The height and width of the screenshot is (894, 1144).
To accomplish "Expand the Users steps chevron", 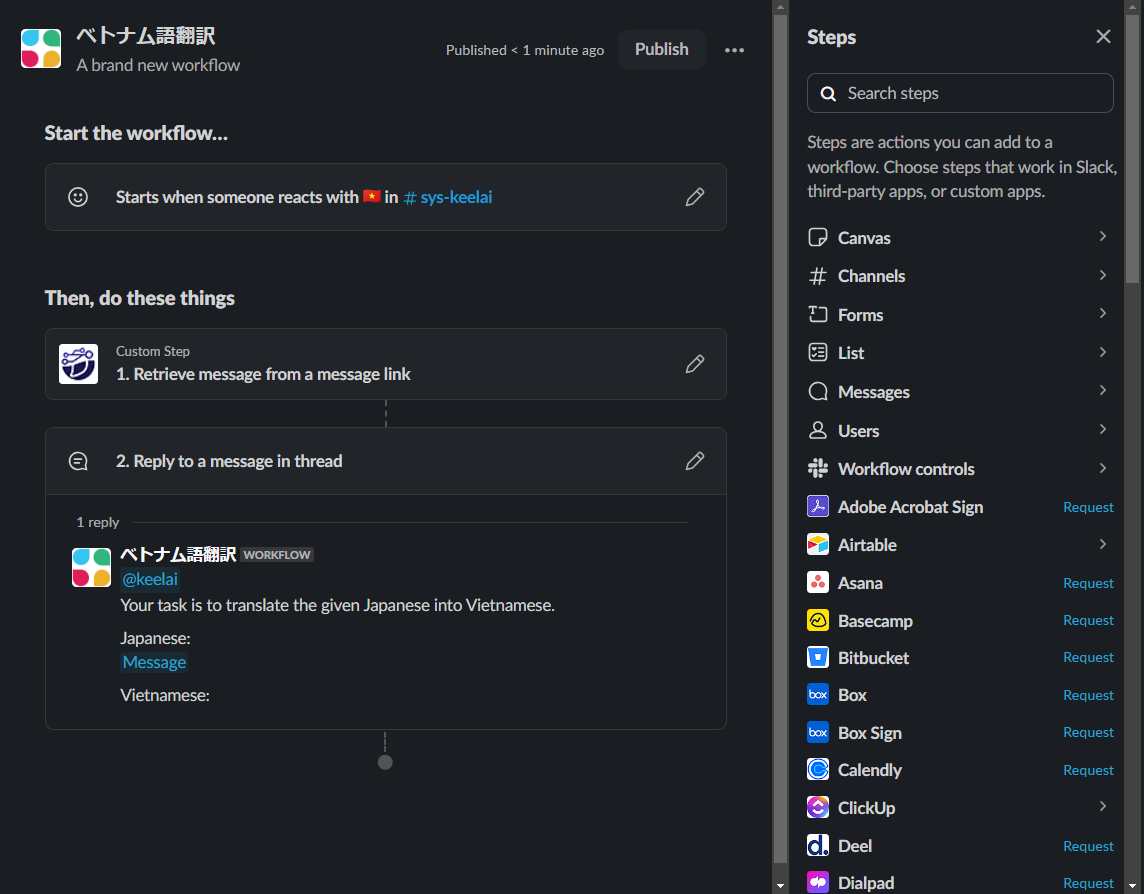I will point(1102,429).
